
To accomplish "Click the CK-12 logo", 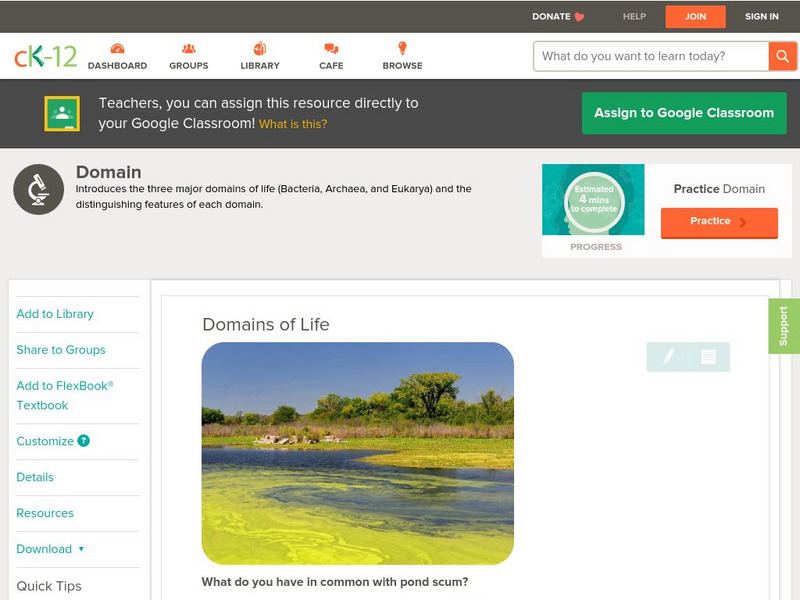I will point(45,56).
